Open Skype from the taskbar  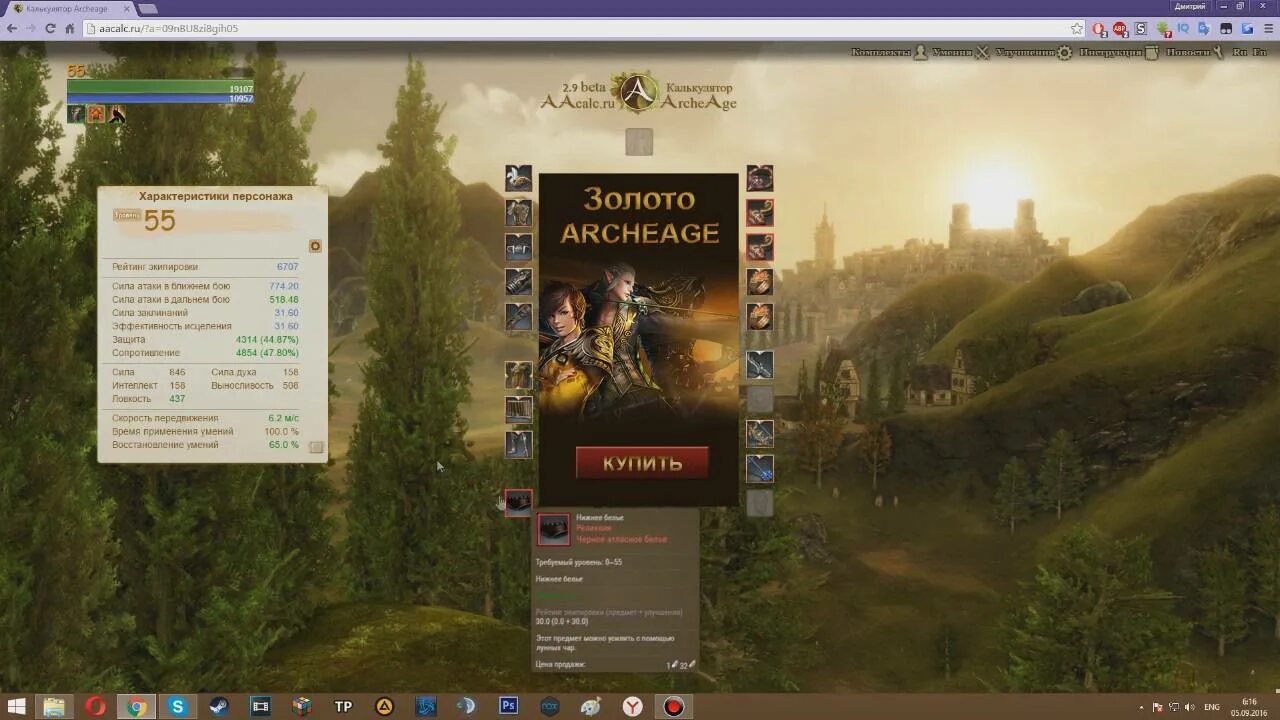pyautogui.click(x=178, y=706)
